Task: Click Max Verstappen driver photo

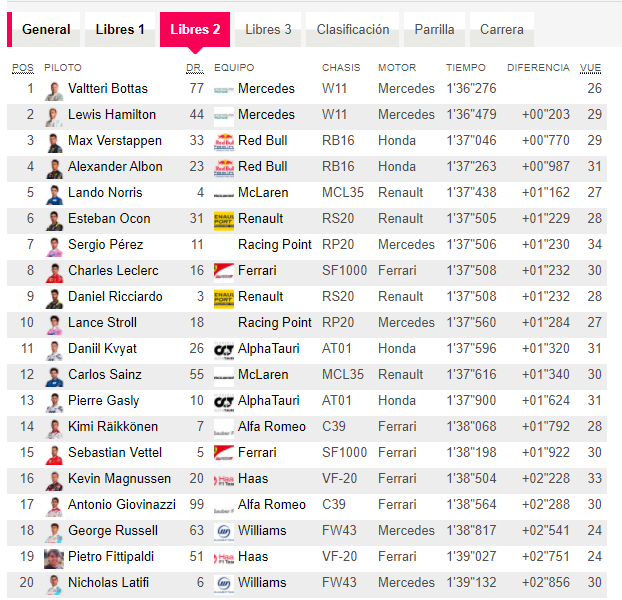Action: pos(54,143)
